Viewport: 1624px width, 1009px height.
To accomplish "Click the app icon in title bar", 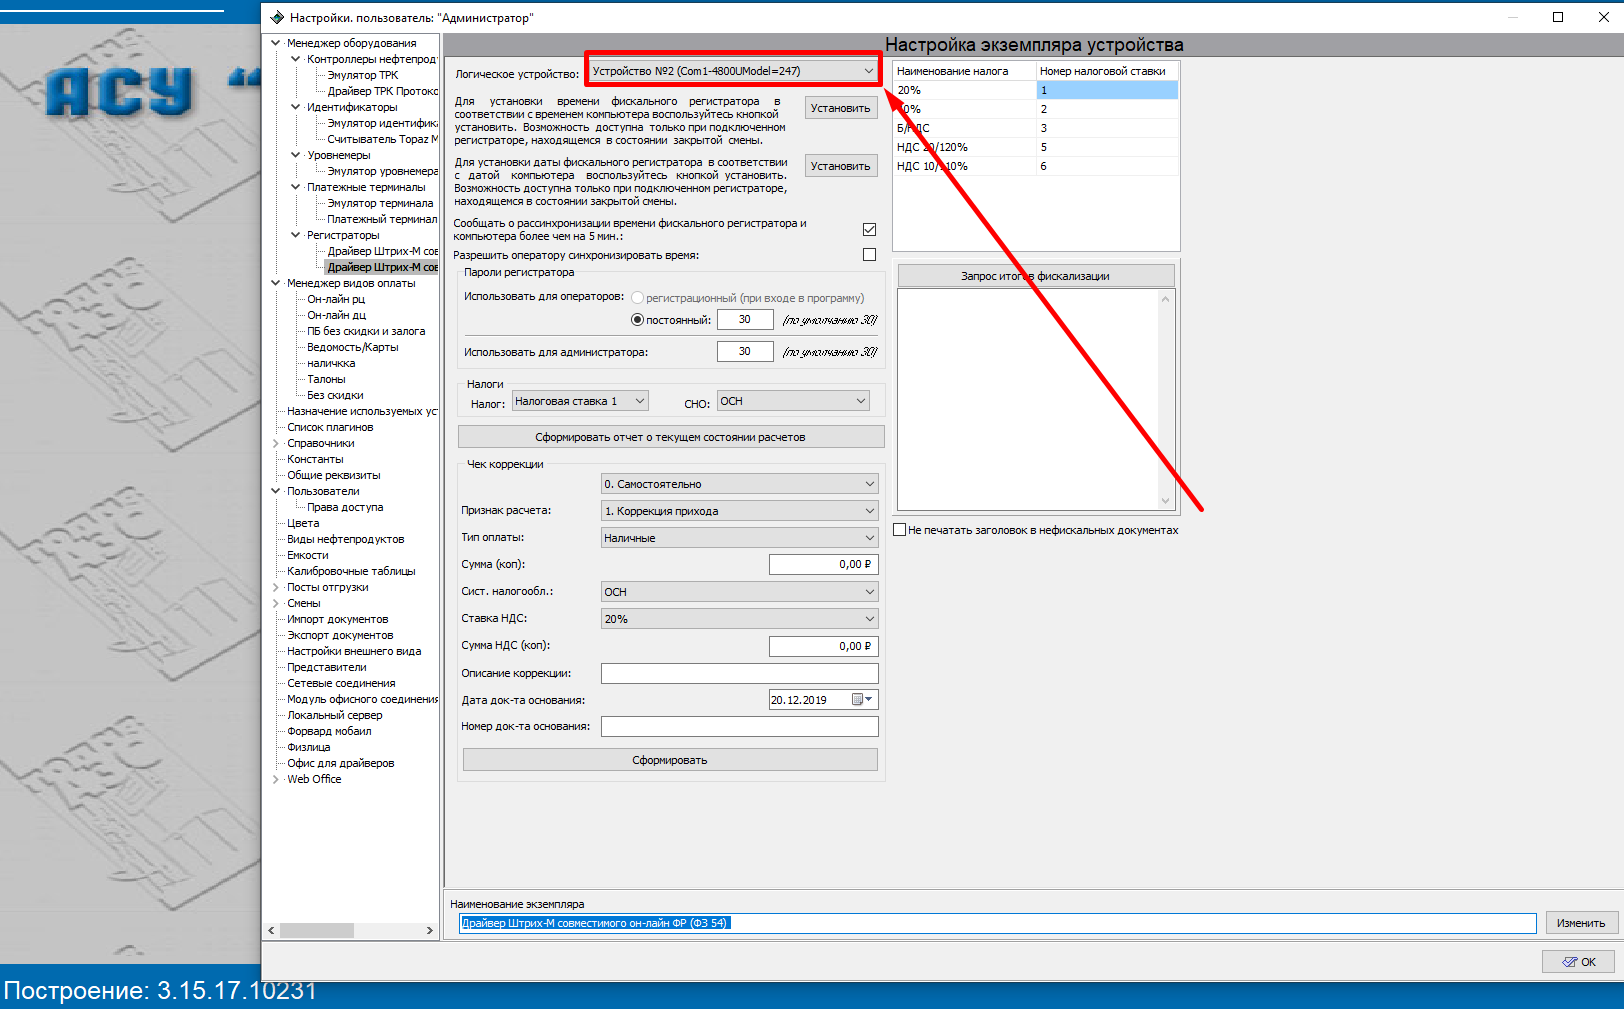I will point(277,17).
